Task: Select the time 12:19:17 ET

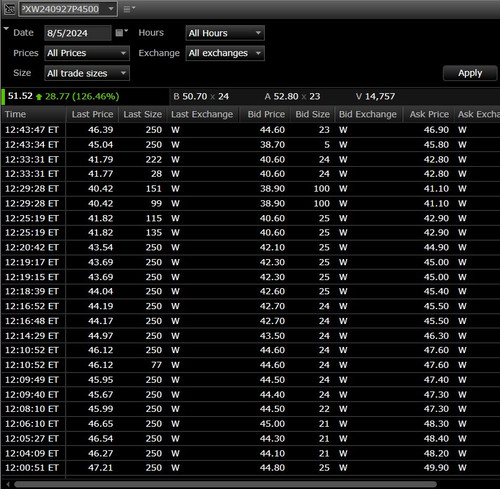Action: tap(32, 262)
